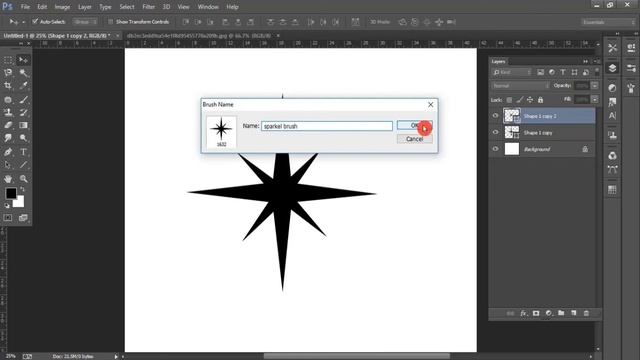Enable Show Transform Controls checkbox
Viewport: 640px width, 360px height.
pos(110,22)
